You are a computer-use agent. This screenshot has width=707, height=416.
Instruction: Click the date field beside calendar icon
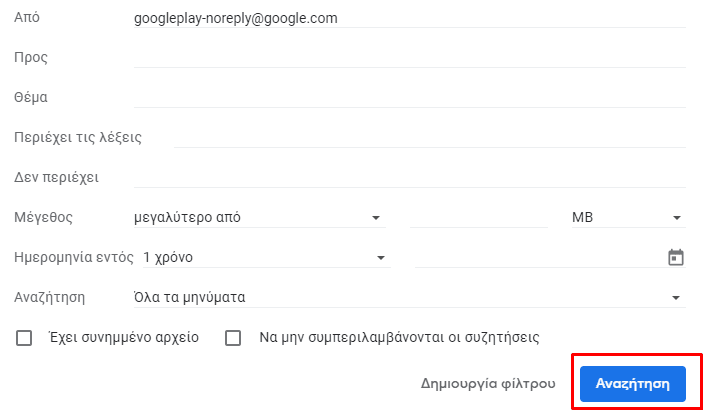tap(539, 257)
